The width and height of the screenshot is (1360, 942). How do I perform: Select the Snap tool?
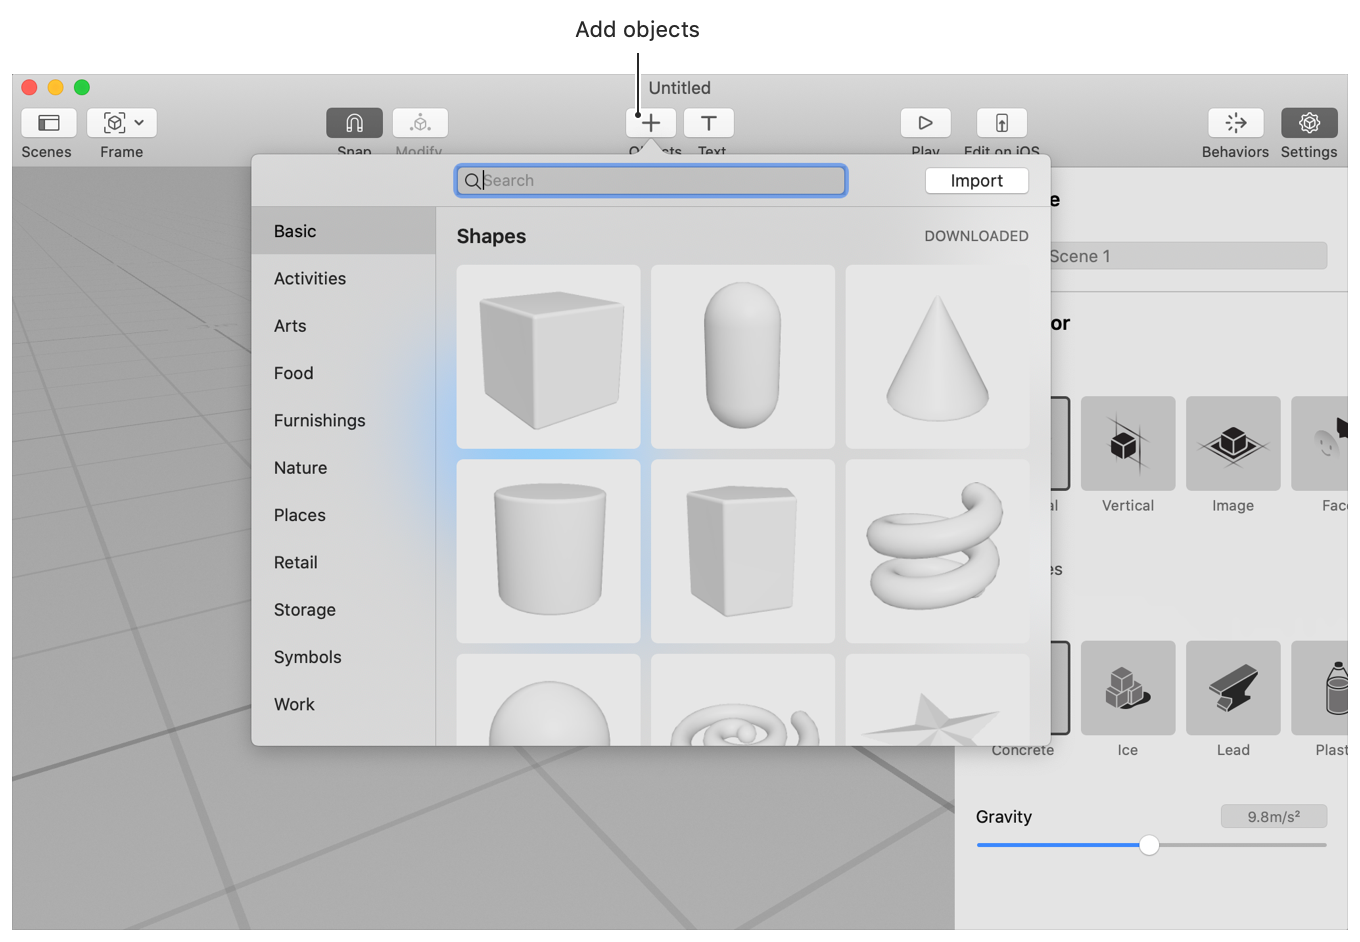pos(354,122)
